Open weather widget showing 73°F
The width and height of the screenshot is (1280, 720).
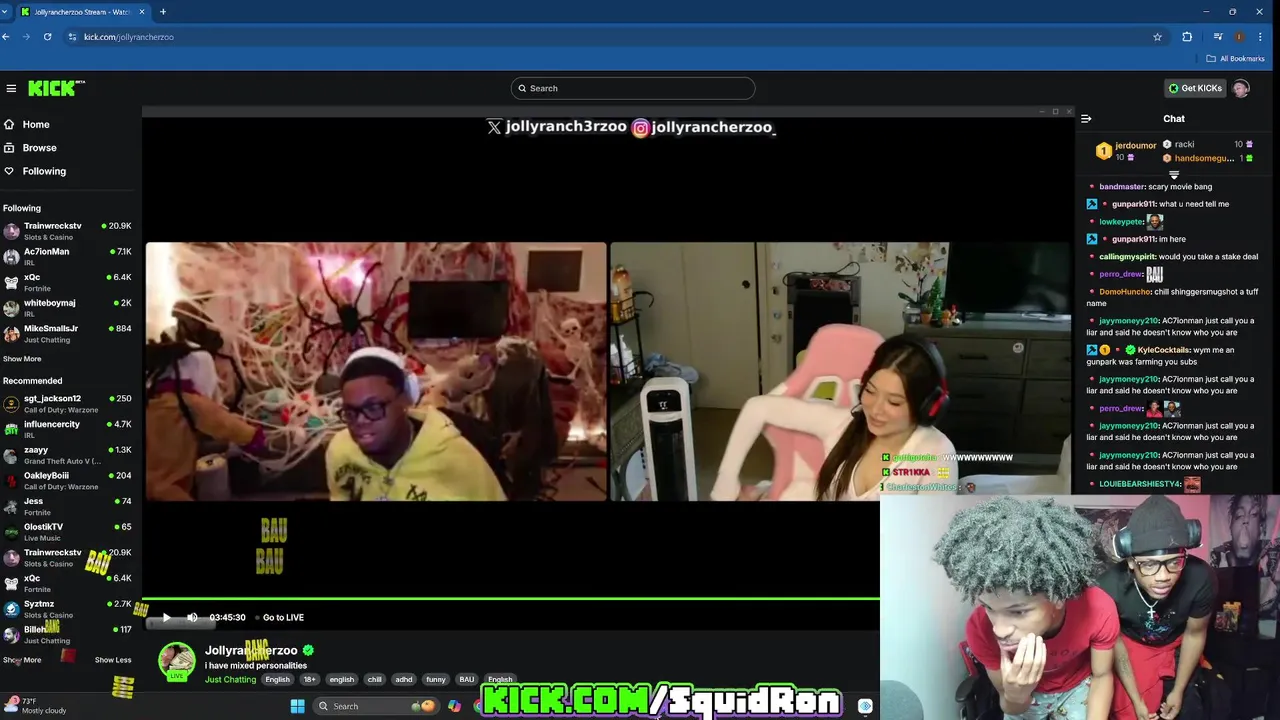(36, 706)
